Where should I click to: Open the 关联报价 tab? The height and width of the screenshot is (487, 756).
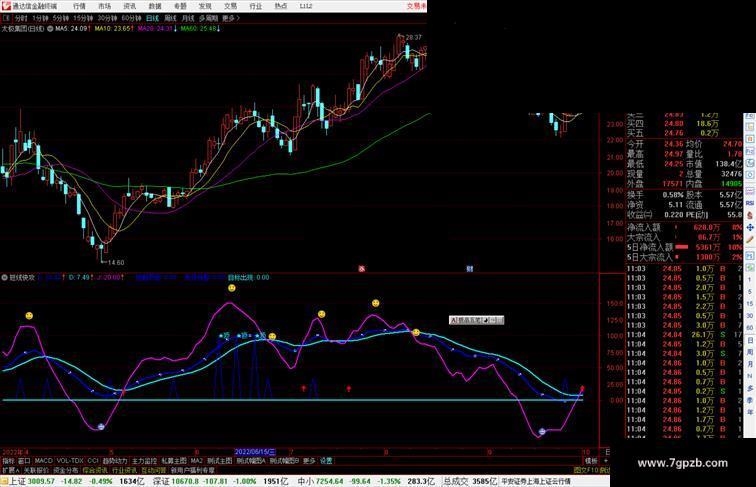(36, 470)
